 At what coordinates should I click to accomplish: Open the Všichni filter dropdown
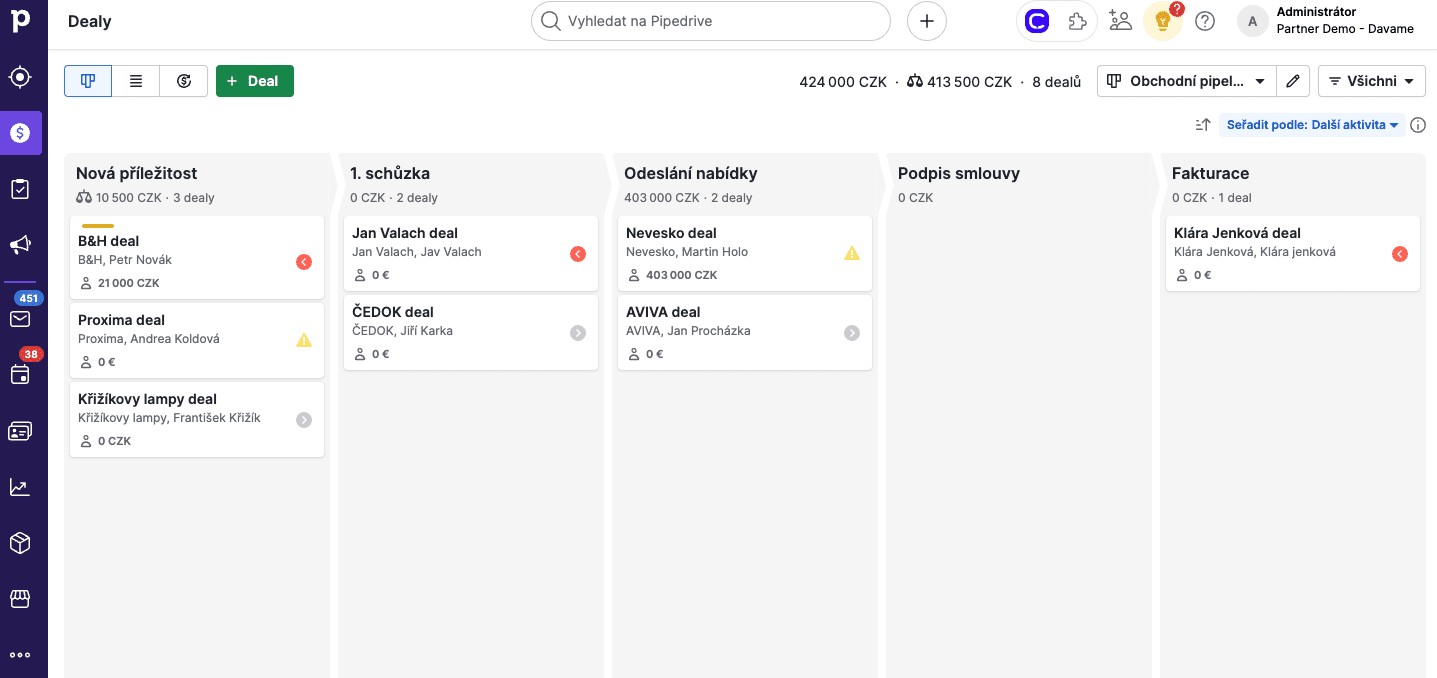pyautogui.click(x=1371, y=81)
